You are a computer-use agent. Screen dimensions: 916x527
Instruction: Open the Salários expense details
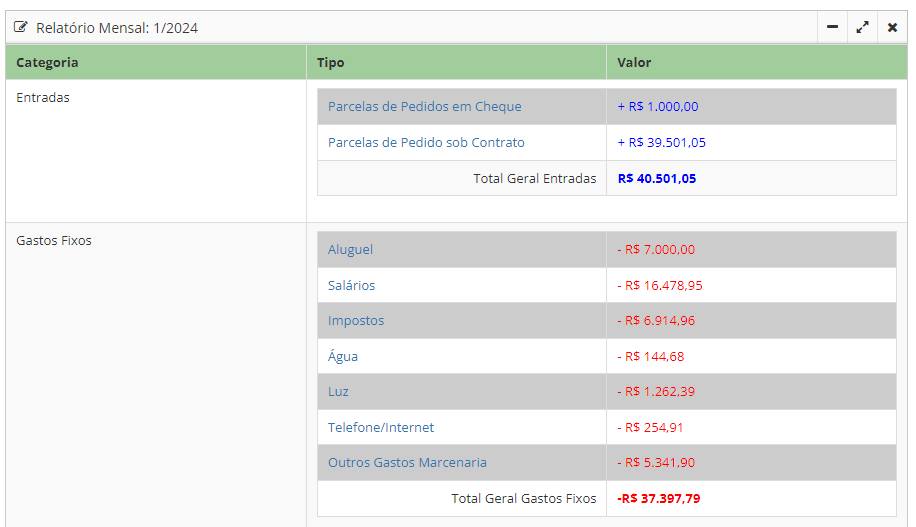351,286
